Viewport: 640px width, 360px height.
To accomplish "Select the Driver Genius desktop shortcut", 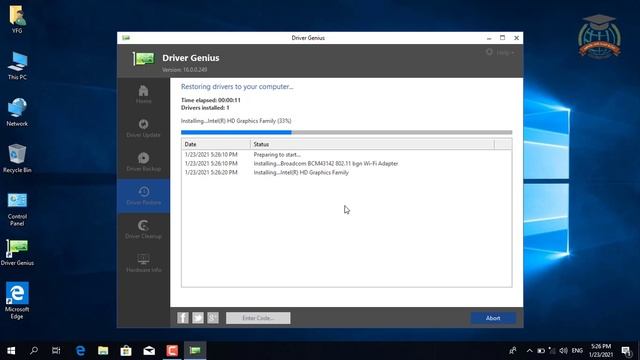I will pos(17,252).
